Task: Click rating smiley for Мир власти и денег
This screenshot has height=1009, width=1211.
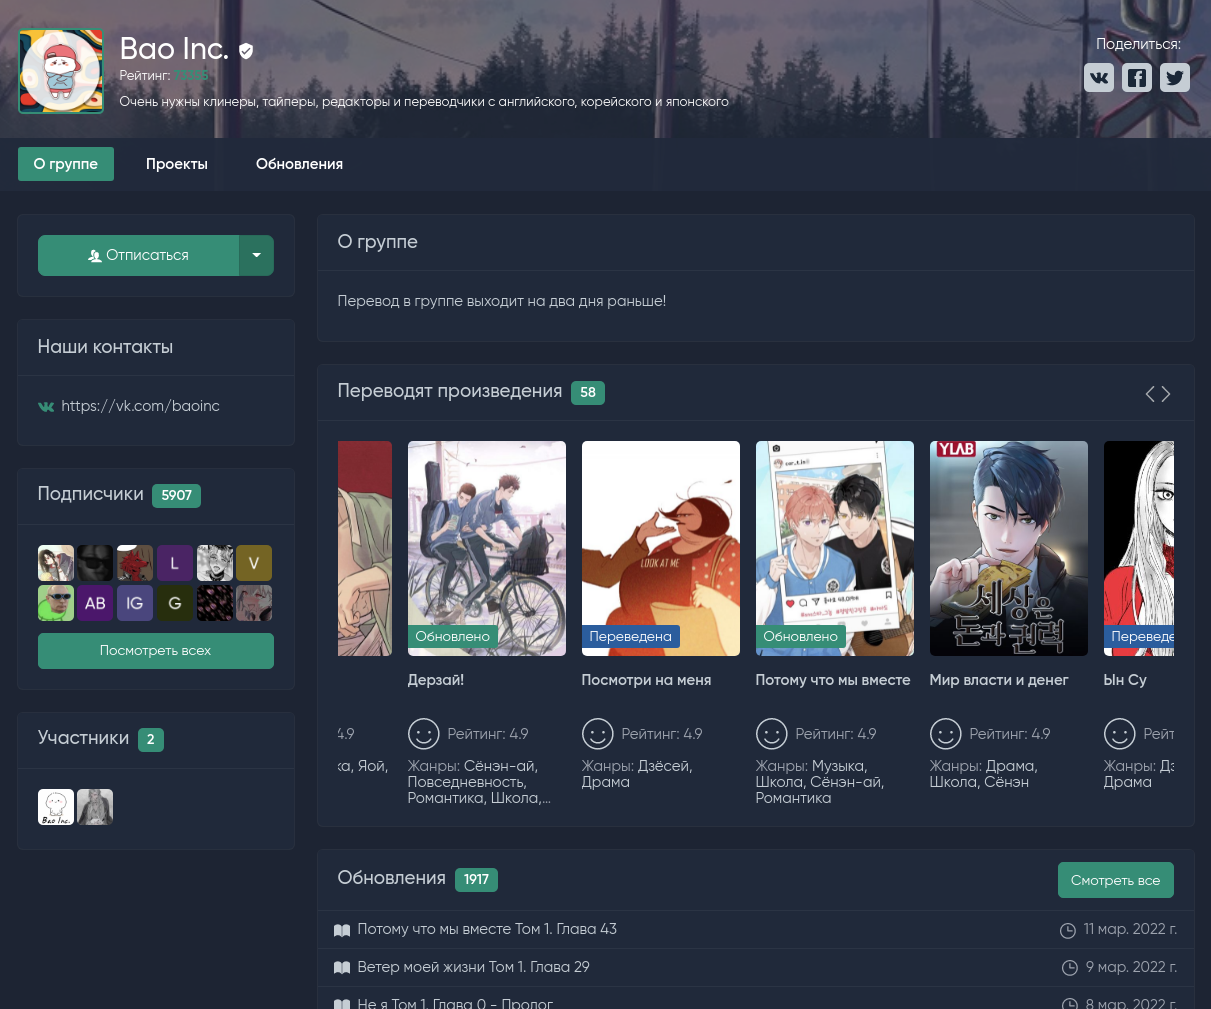Action: [946, 734]
